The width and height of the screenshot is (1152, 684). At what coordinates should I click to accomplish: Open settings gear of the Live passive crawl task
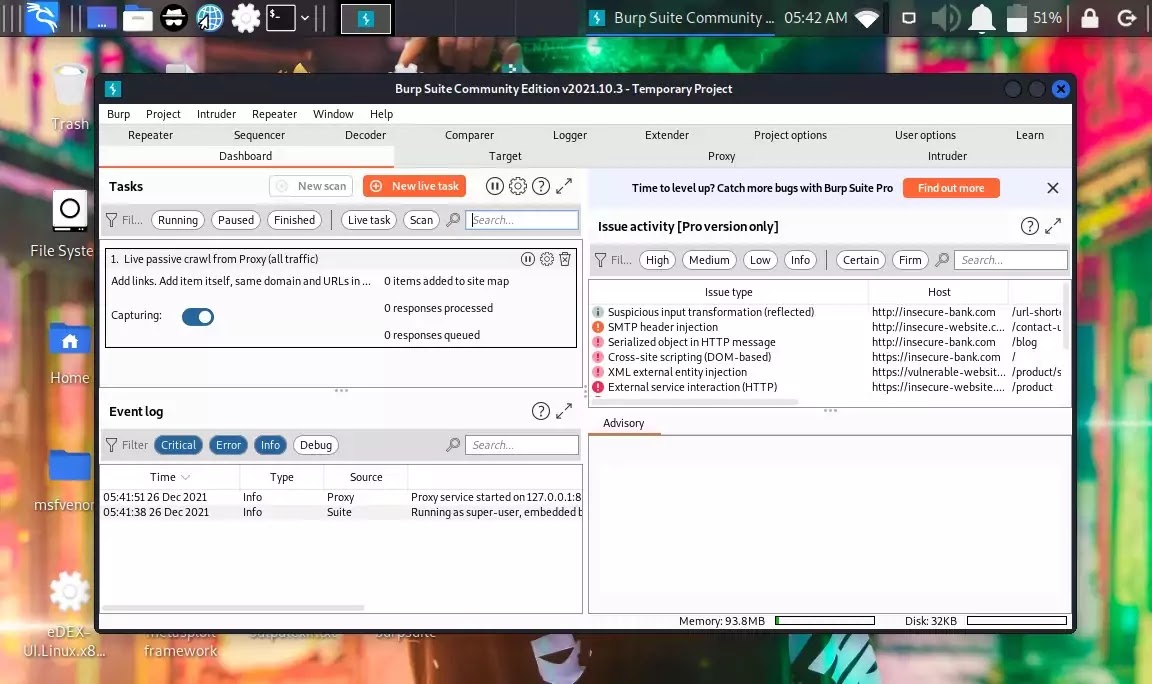pyautogui.click(x=547, y=259)
